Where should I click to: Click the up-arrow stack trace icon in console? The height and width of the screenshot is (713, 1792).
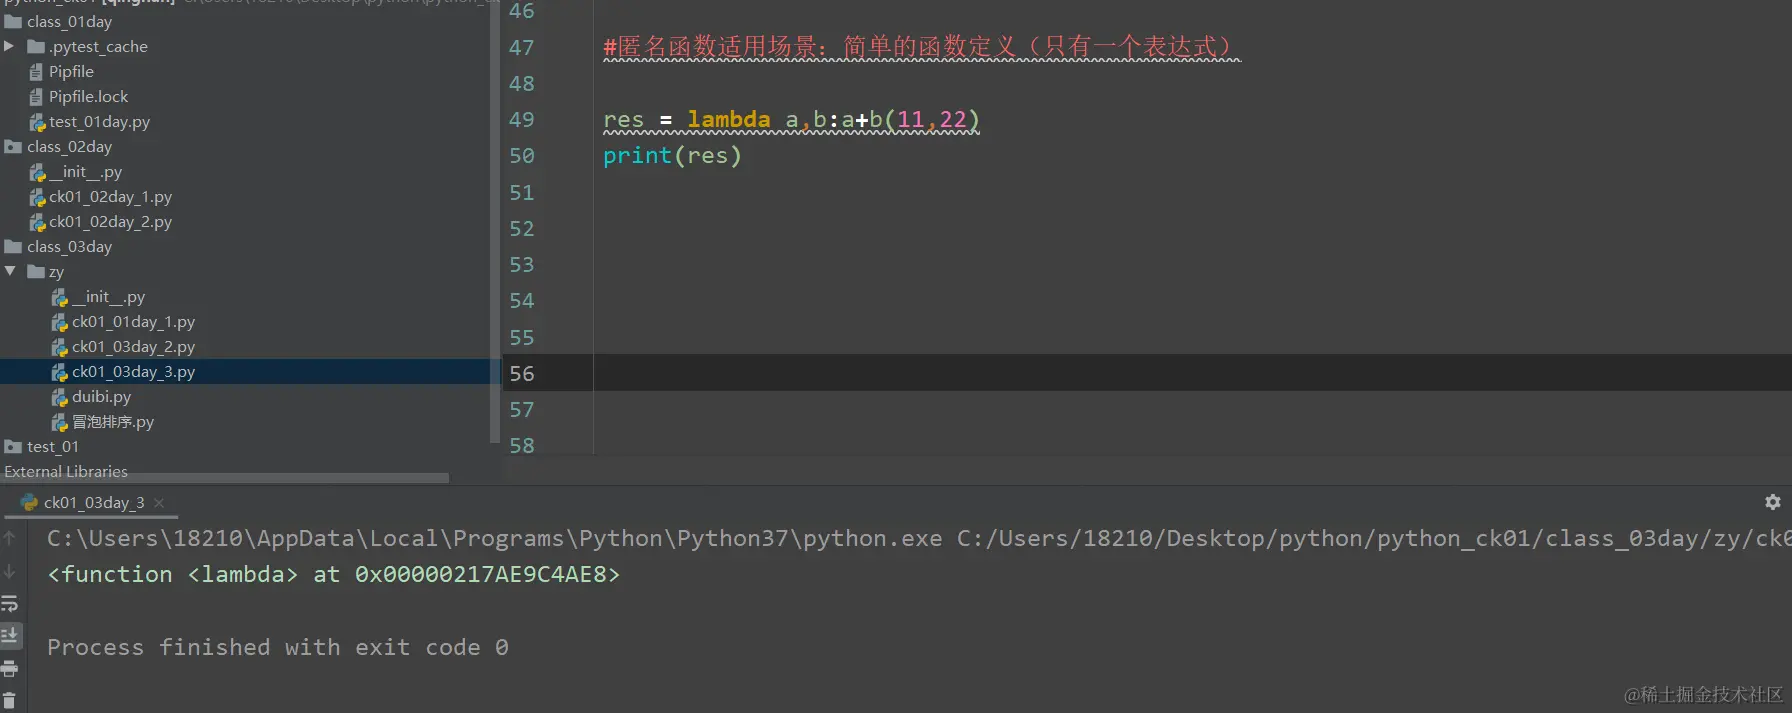coord(10,538)
